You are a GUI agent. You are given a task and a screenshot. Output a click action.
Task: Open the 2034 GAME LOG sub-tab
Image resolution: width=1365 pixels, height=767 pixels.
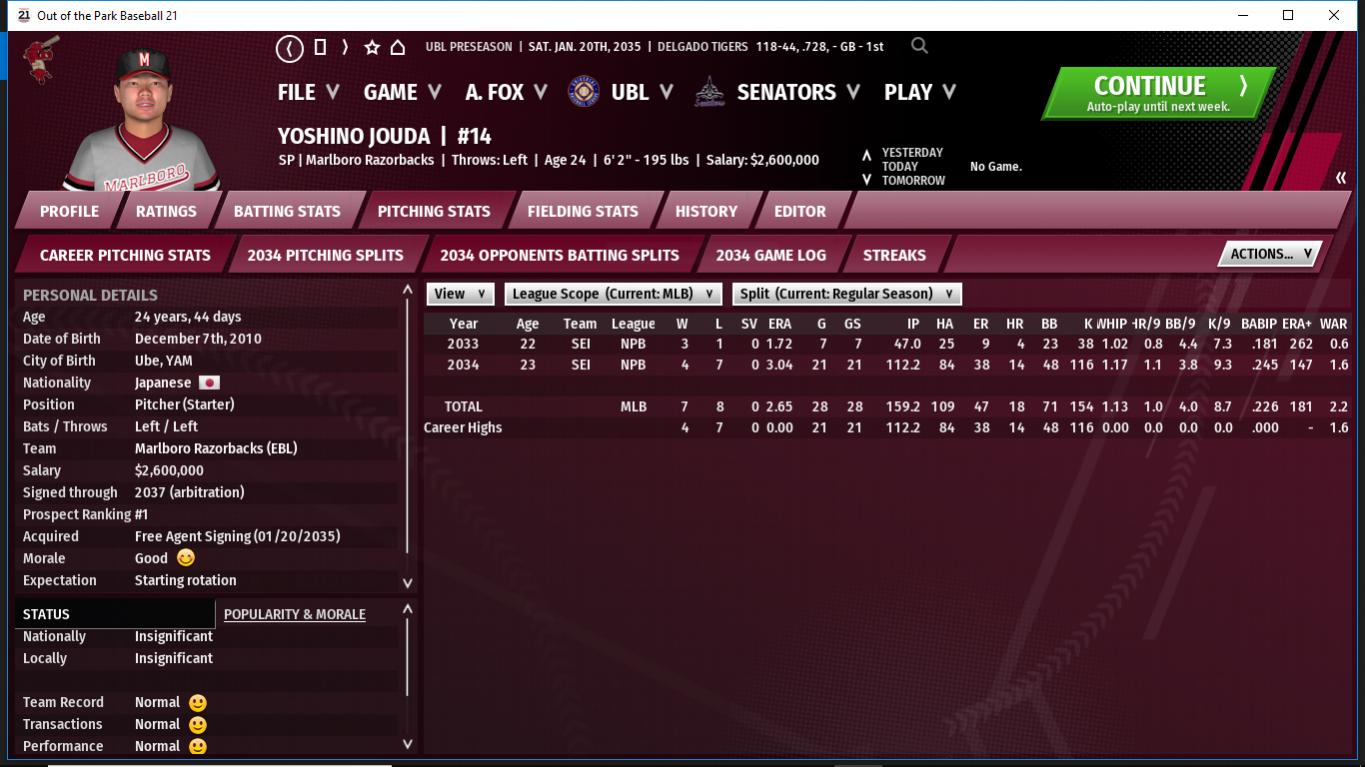point(771,255)
